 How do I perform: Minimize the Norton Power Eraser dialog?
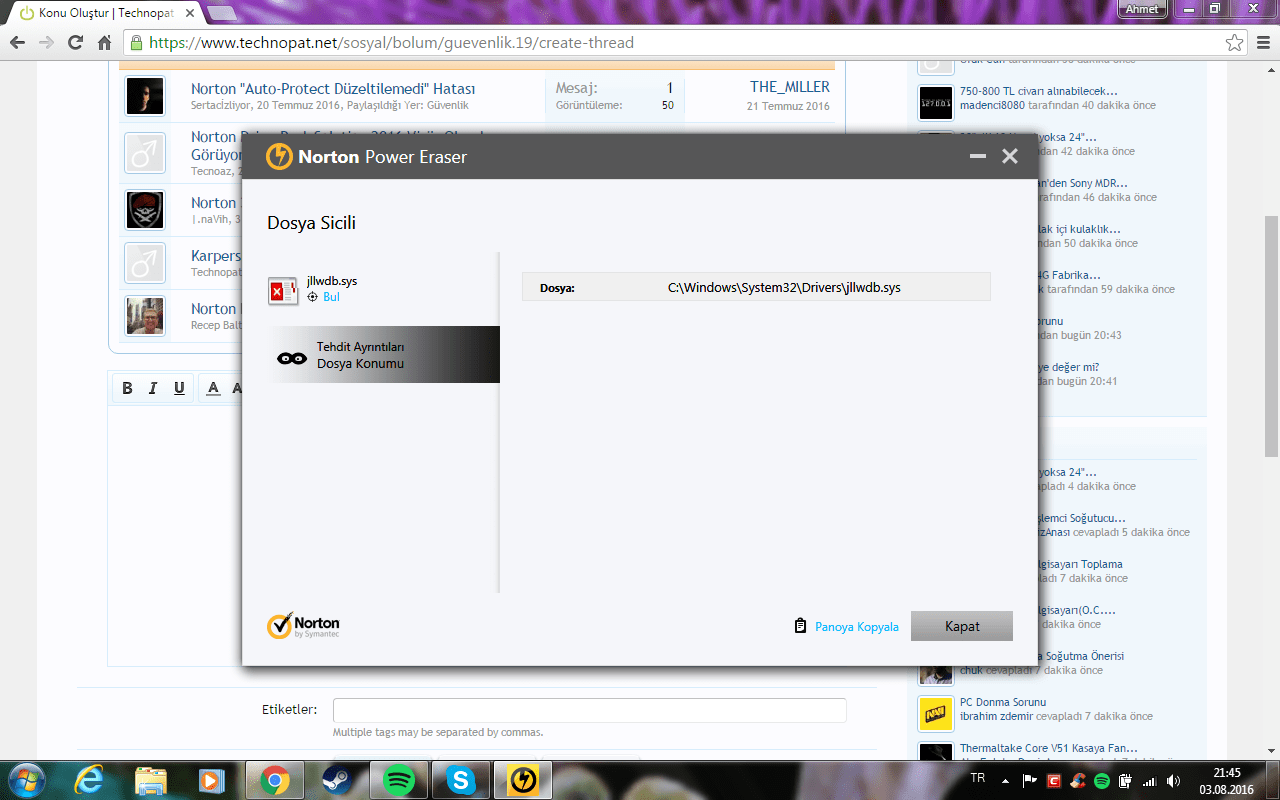click(978, 156)
